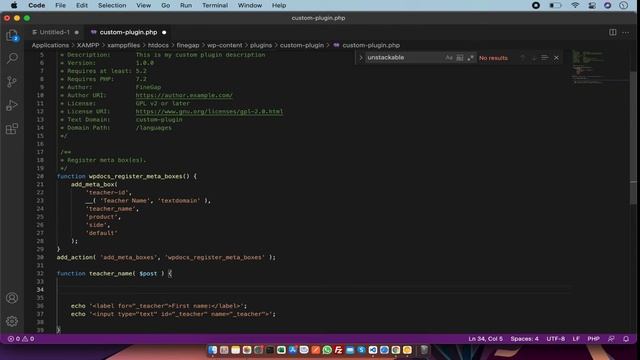The width and height of the screenshot is (640, 360).
Task: Open Finder from the Dock
Action: click(x=213, y=350)
